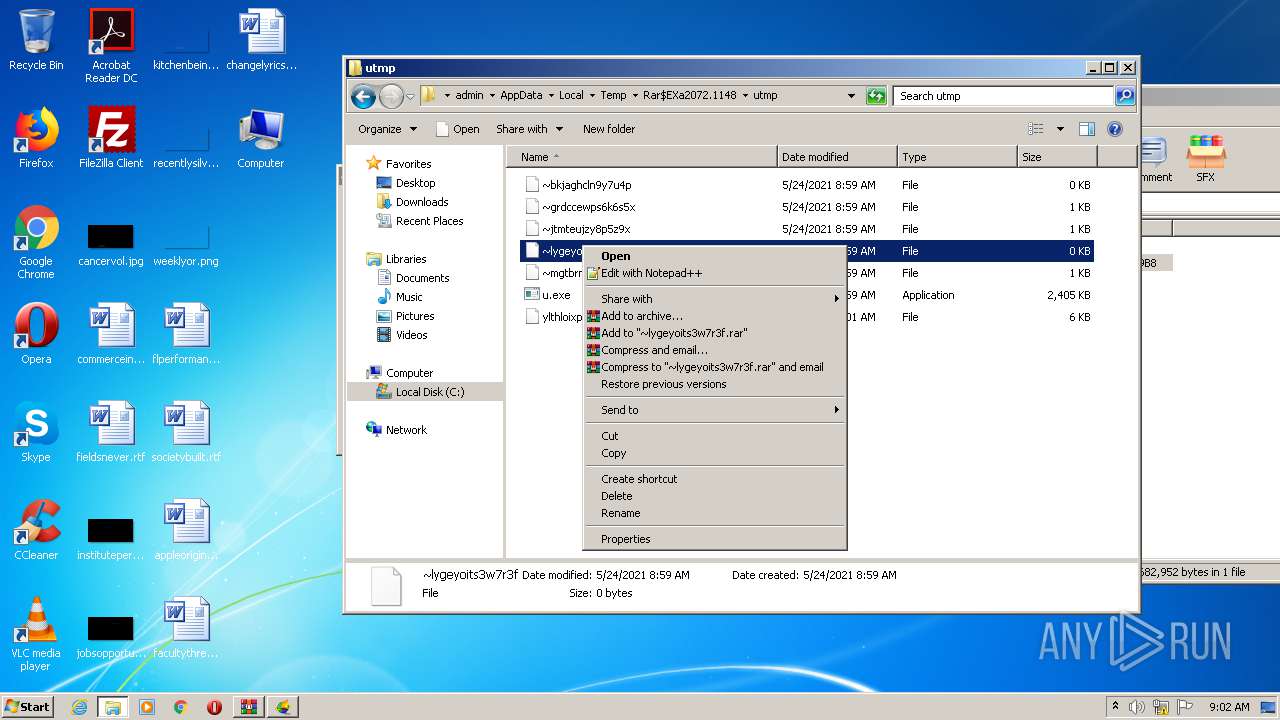Image resolution: width=1280 pixels, height=720 pixels.
Task: Open changelyrics Word document on desktop
Action: pyautogui.click(x=261, y=40)
